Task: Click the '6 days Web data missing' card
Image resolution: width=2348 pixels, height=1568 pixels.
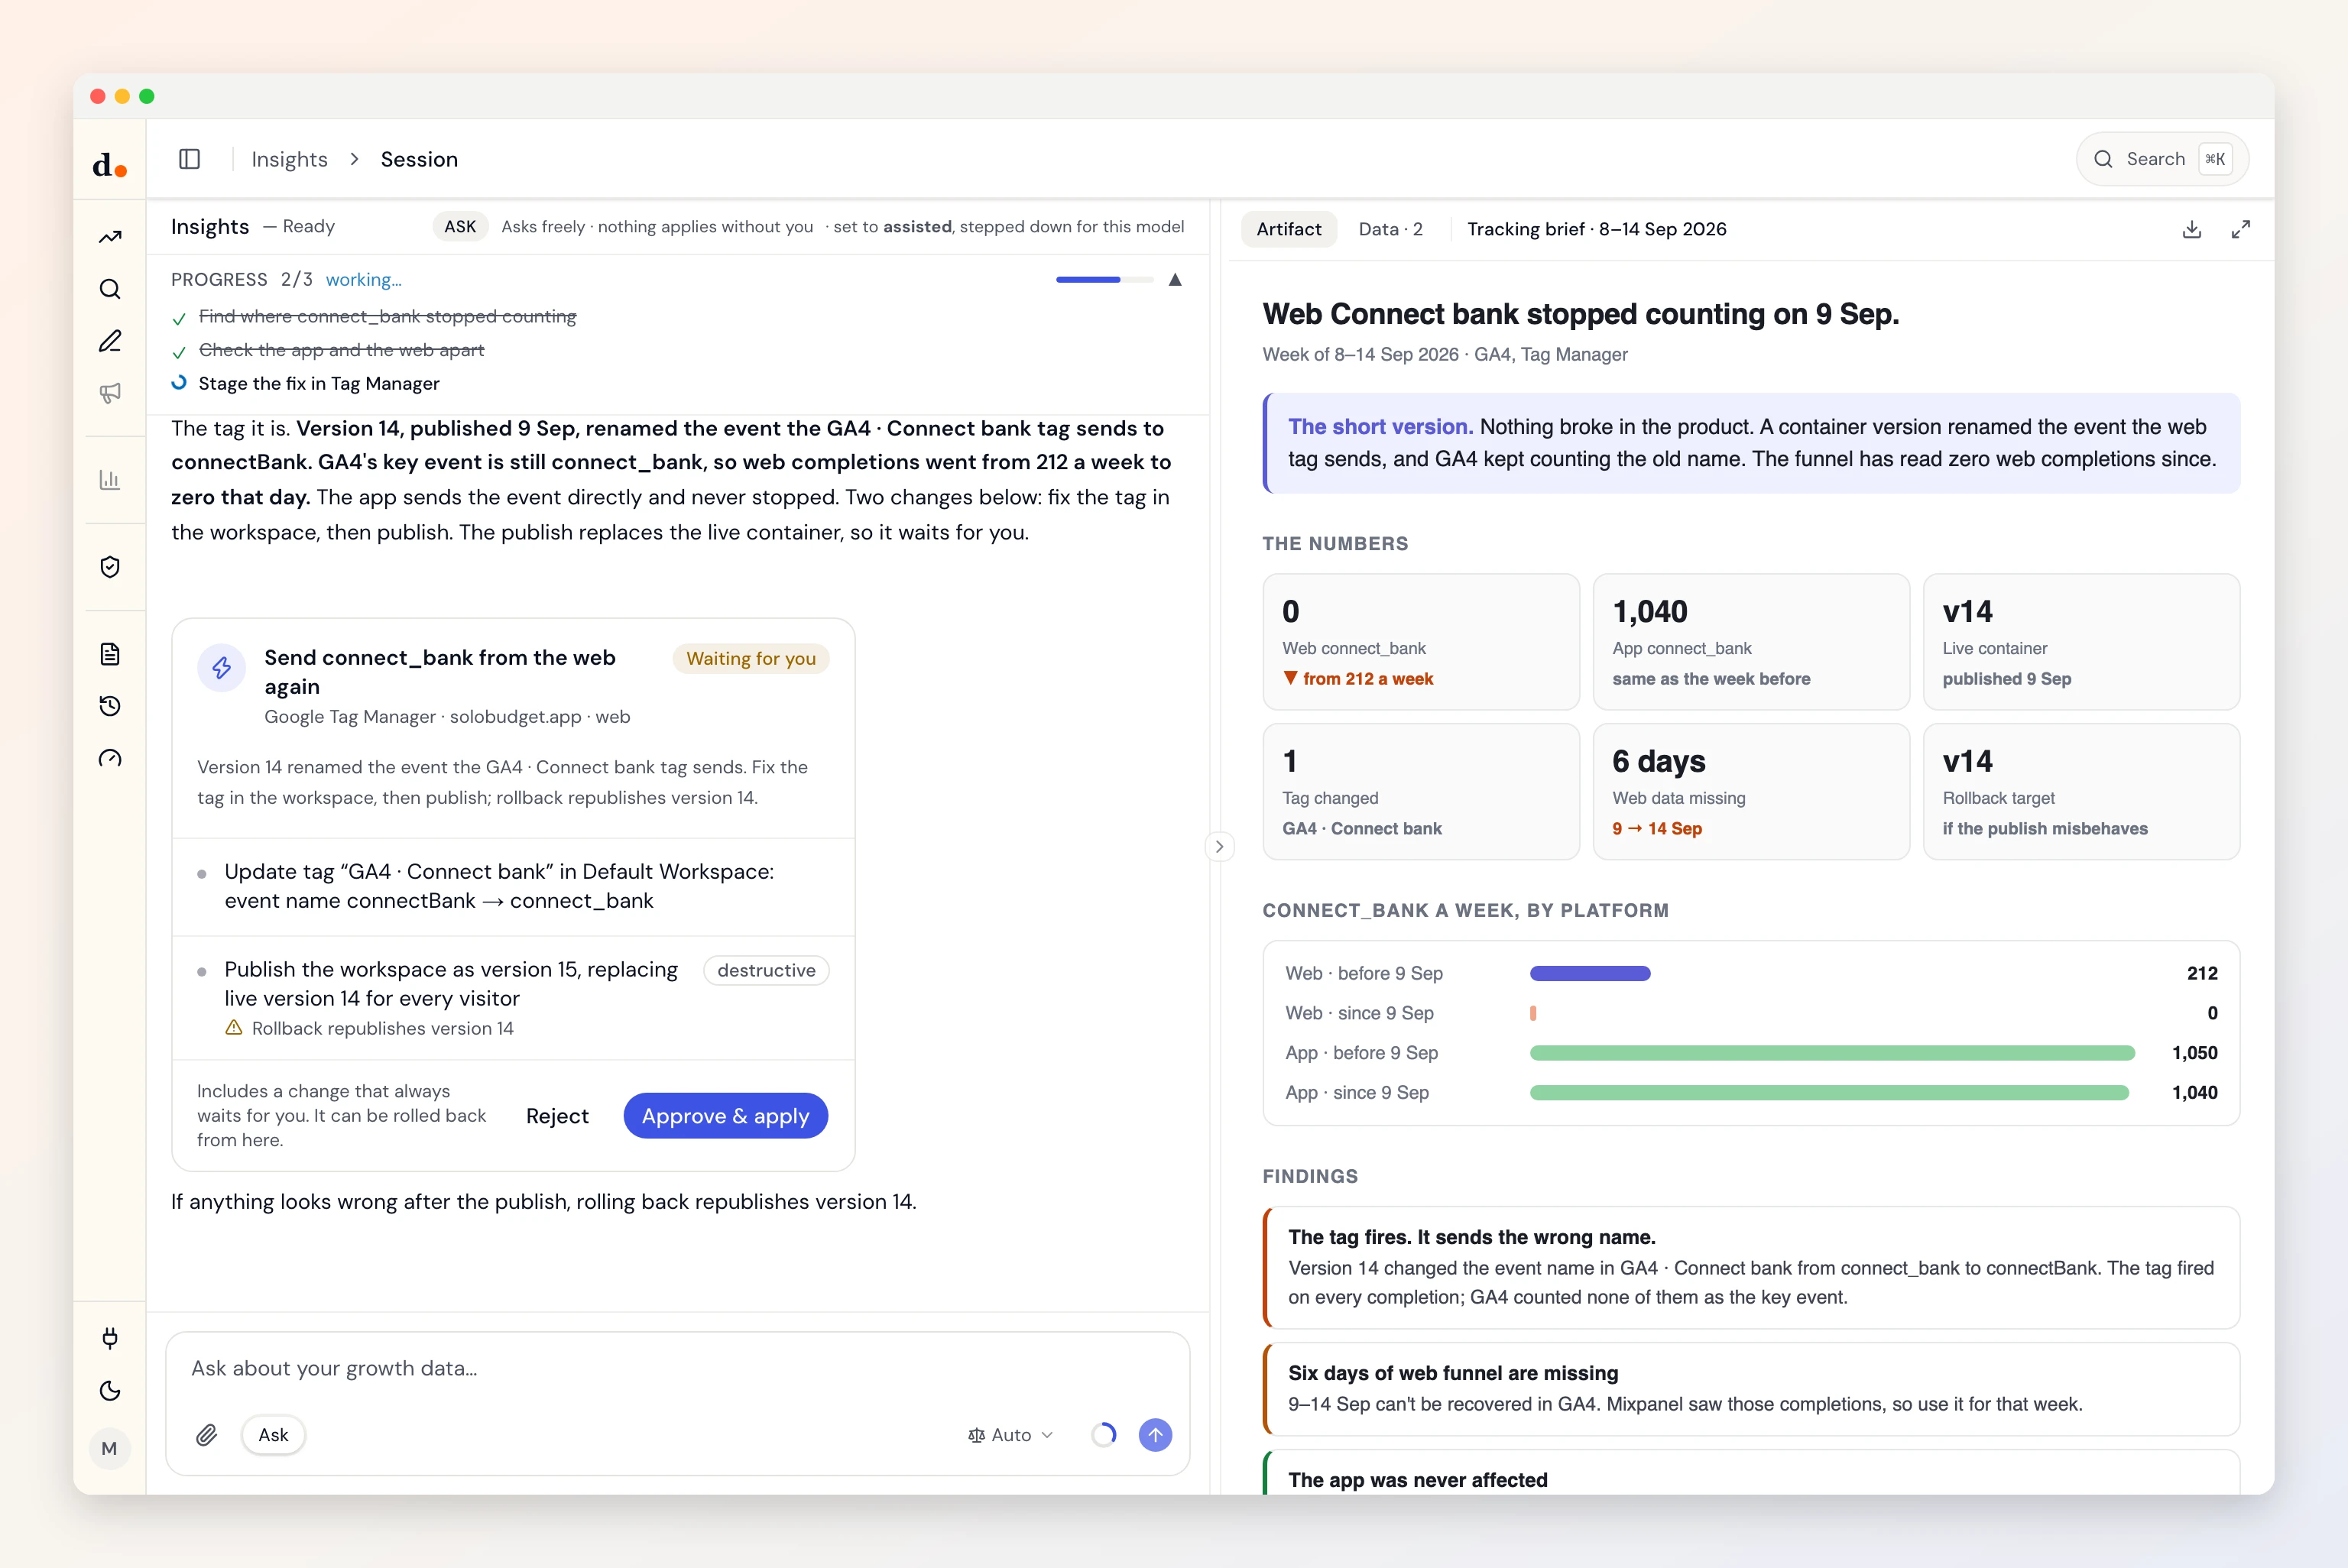Action: click(1751, 792)
